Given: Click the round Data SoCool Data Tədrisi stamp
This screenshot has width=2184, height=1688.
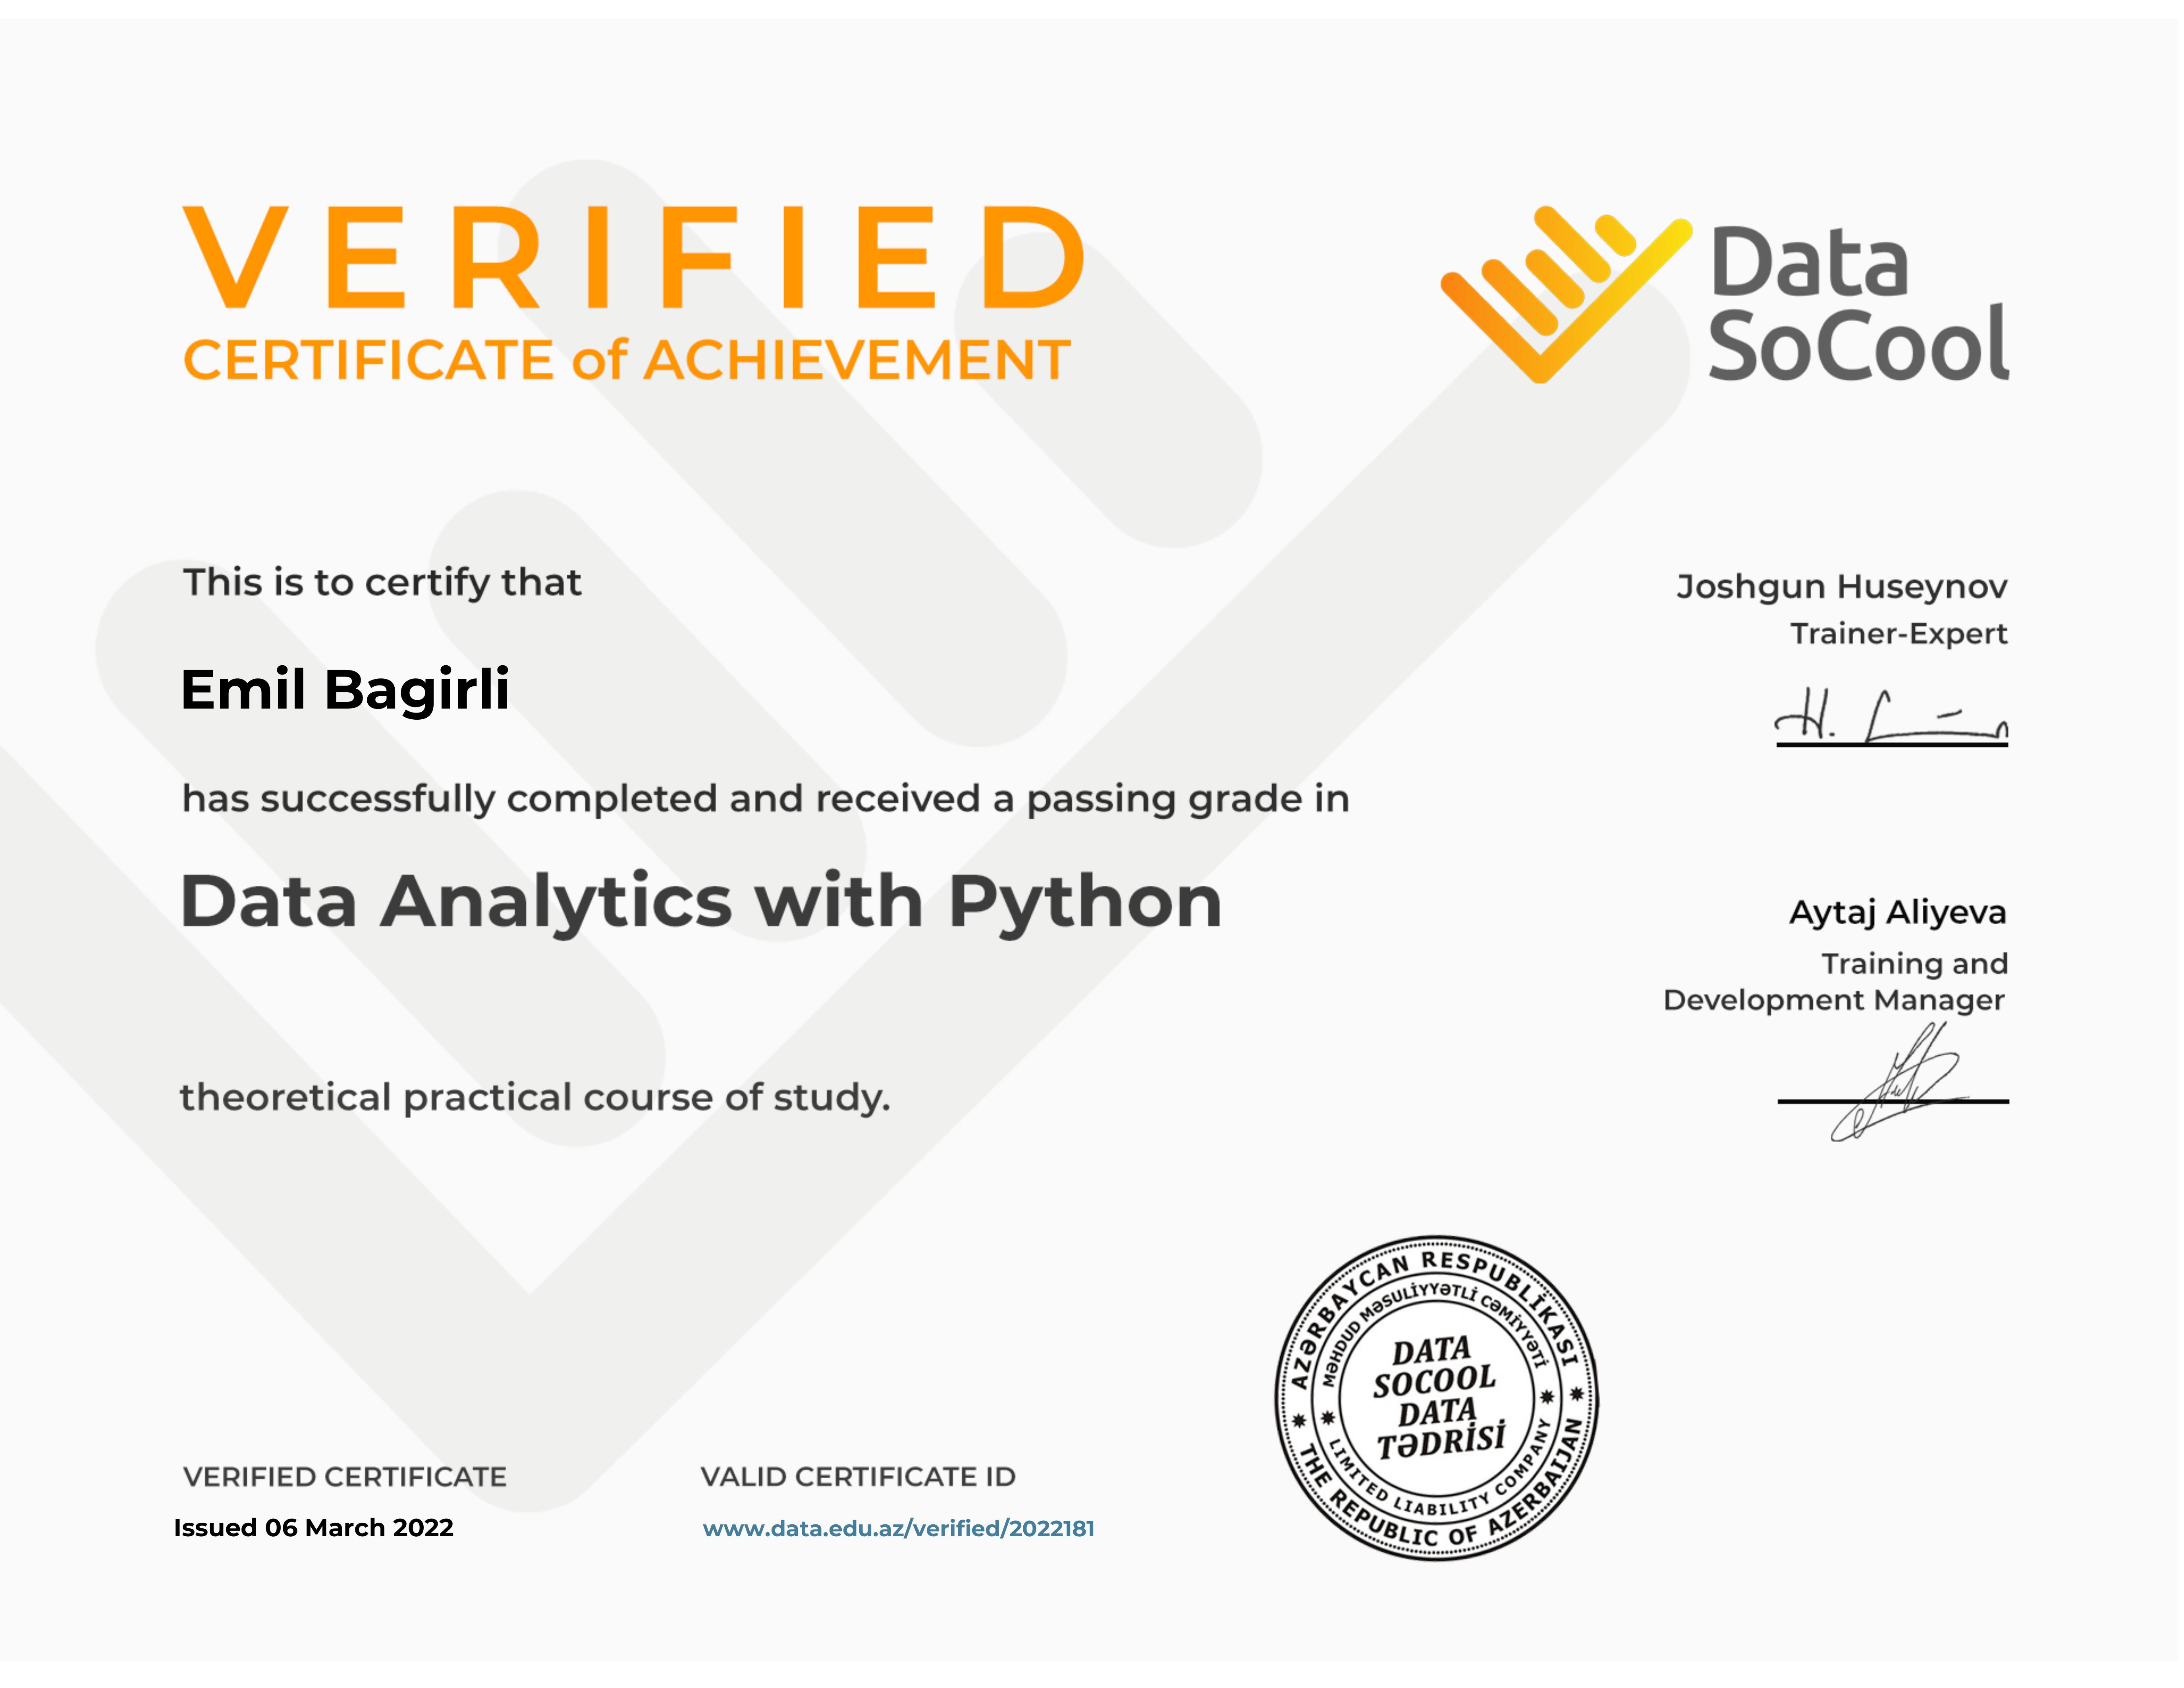Looking at the screenshot, I should (1437, 1398).
